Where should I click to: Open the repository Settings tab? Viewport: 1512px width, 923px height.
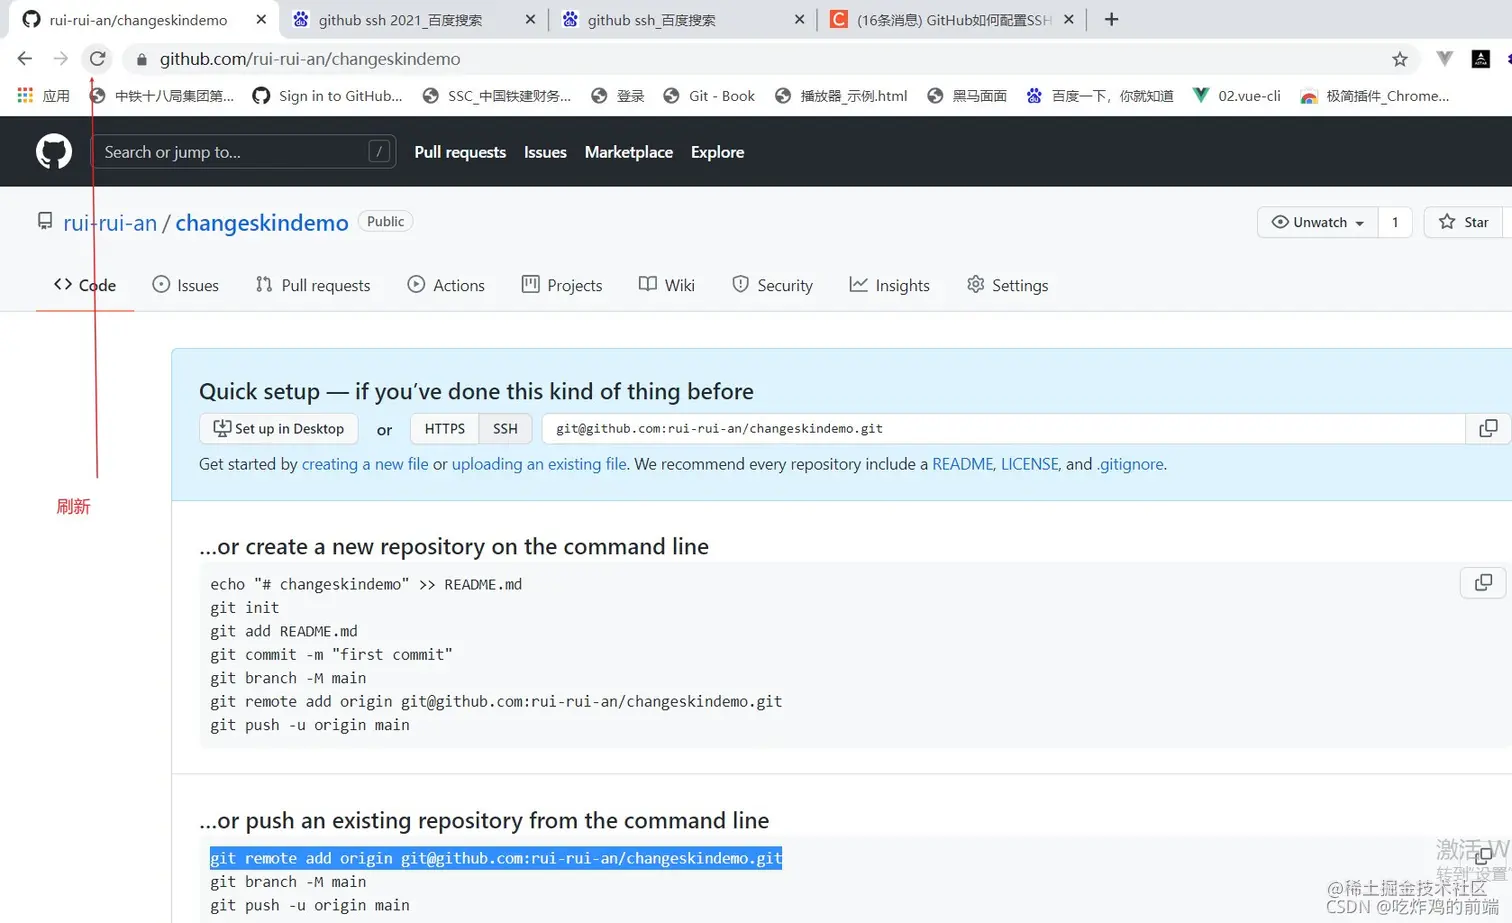[1007, 285]
